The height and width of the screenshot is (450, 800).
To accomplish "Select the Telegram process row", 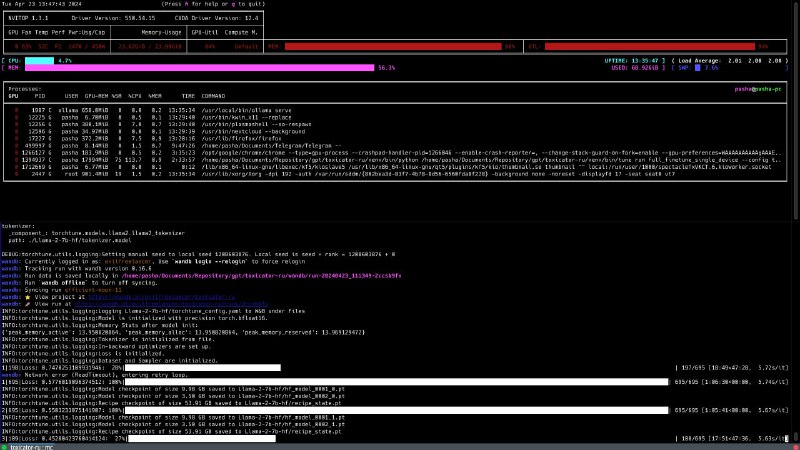I will coord(395,145).
